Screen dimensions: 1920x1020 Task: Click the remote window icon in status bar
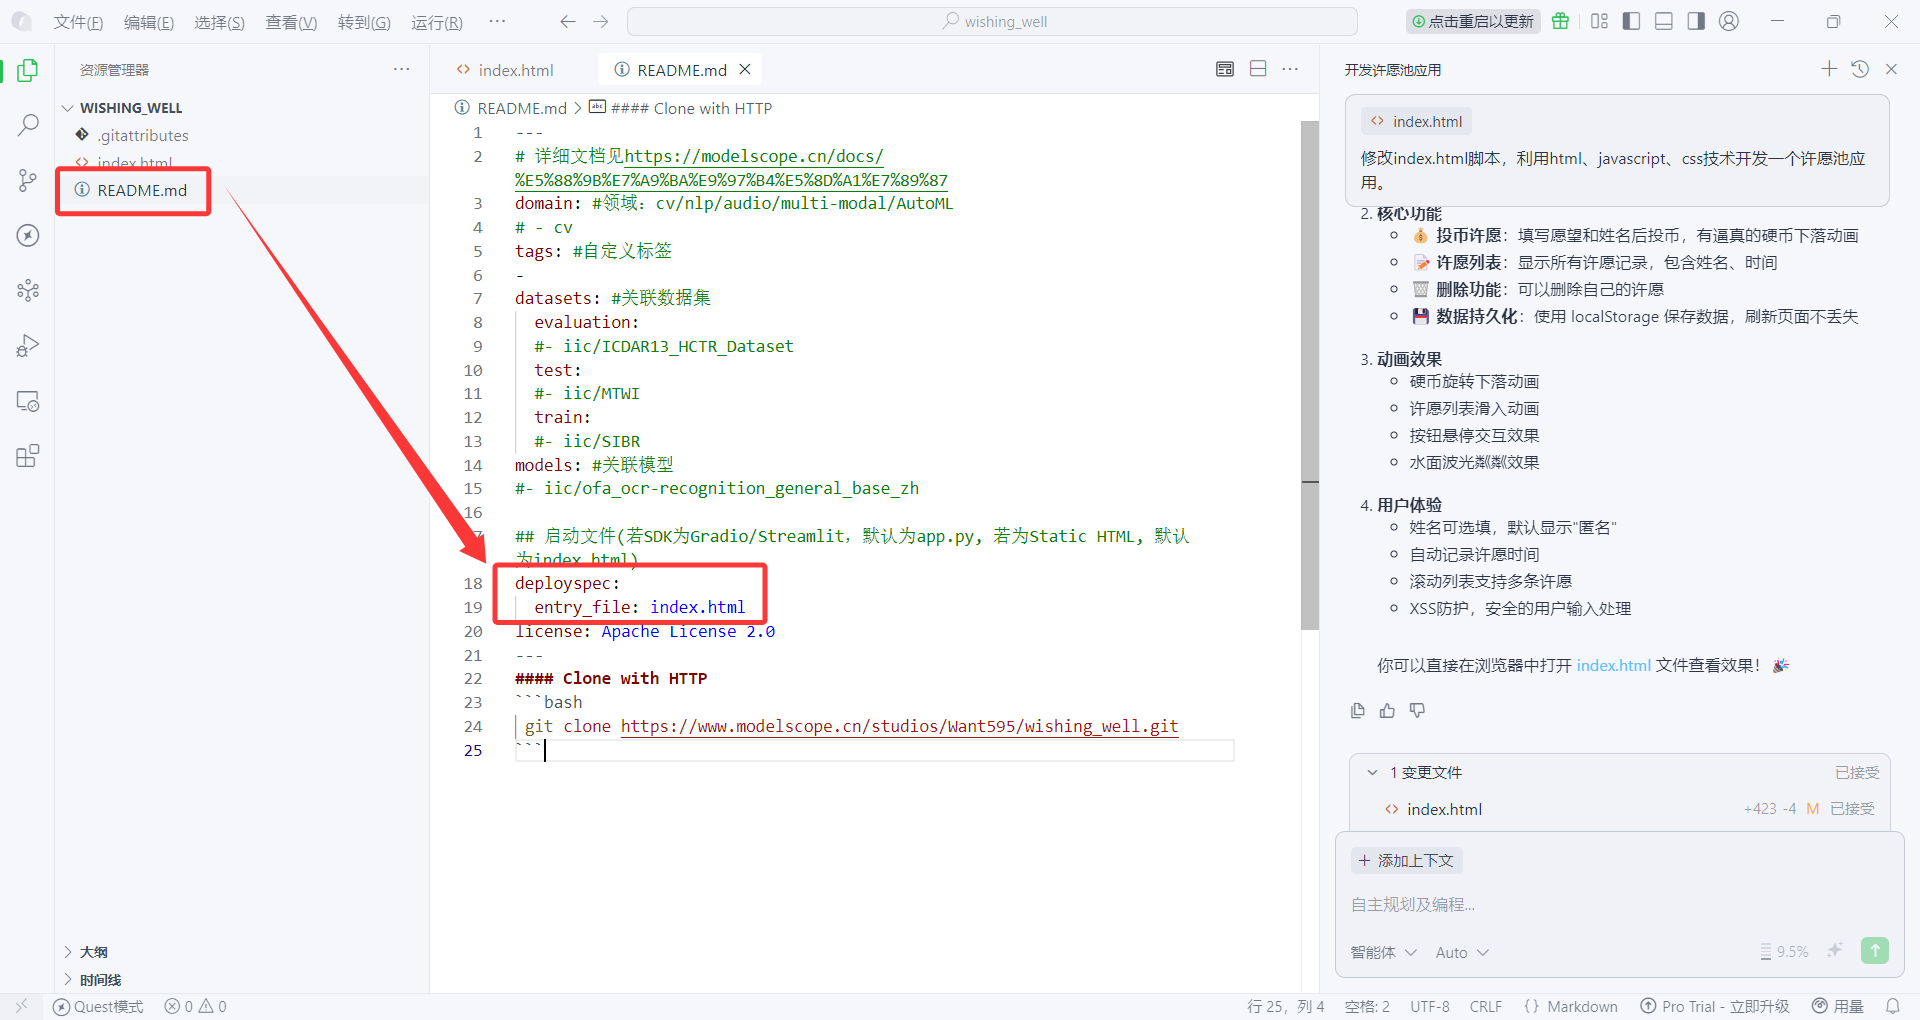click(x=21, y=1006)
